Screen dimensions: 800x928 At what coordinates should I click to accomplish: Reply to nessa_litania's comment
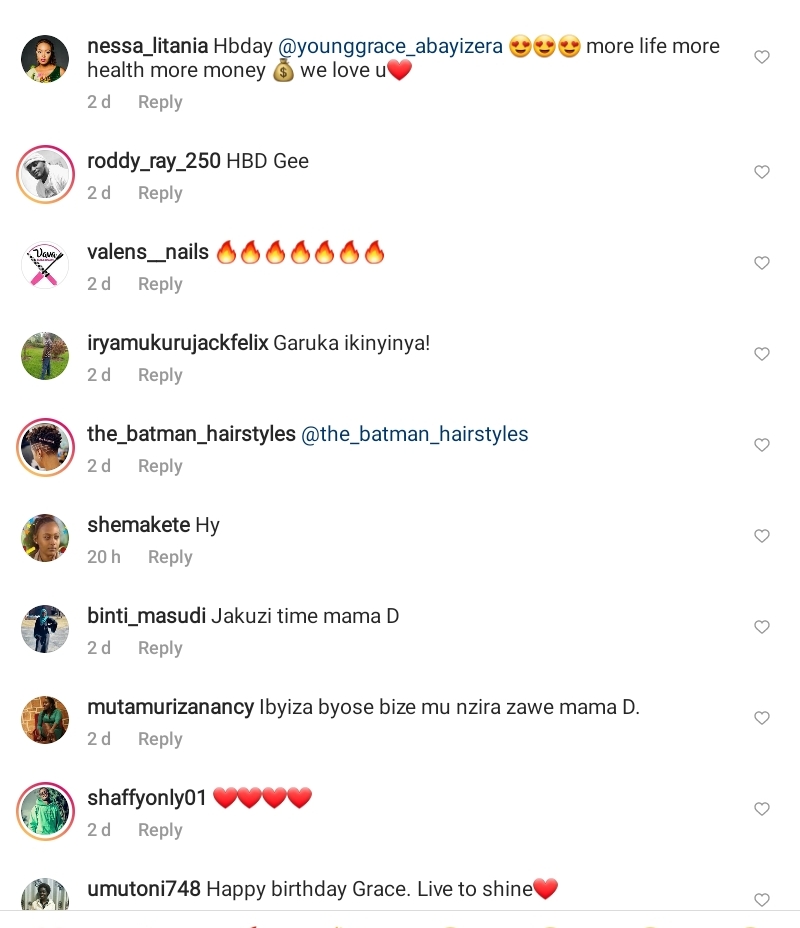click(160, 102)
